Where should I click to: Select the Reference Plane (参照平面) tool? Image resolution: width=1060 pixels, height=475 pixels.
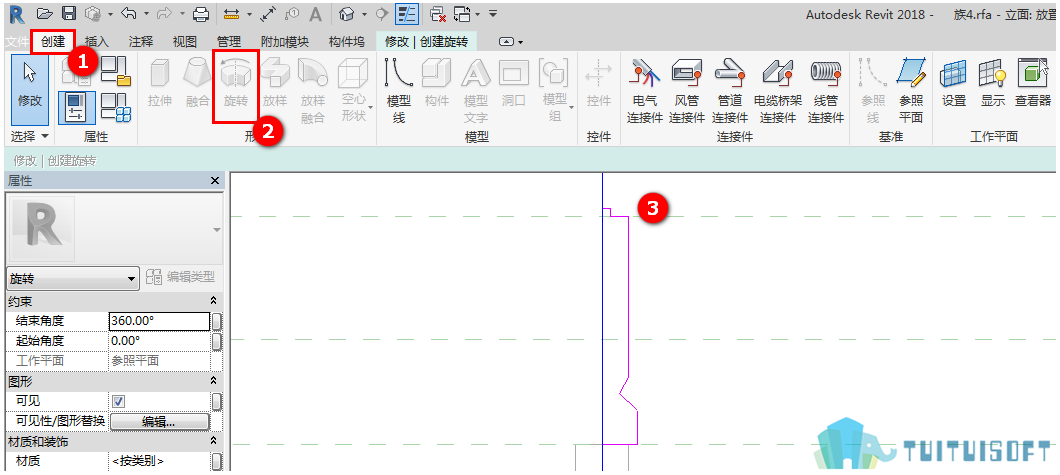(911, 91)
